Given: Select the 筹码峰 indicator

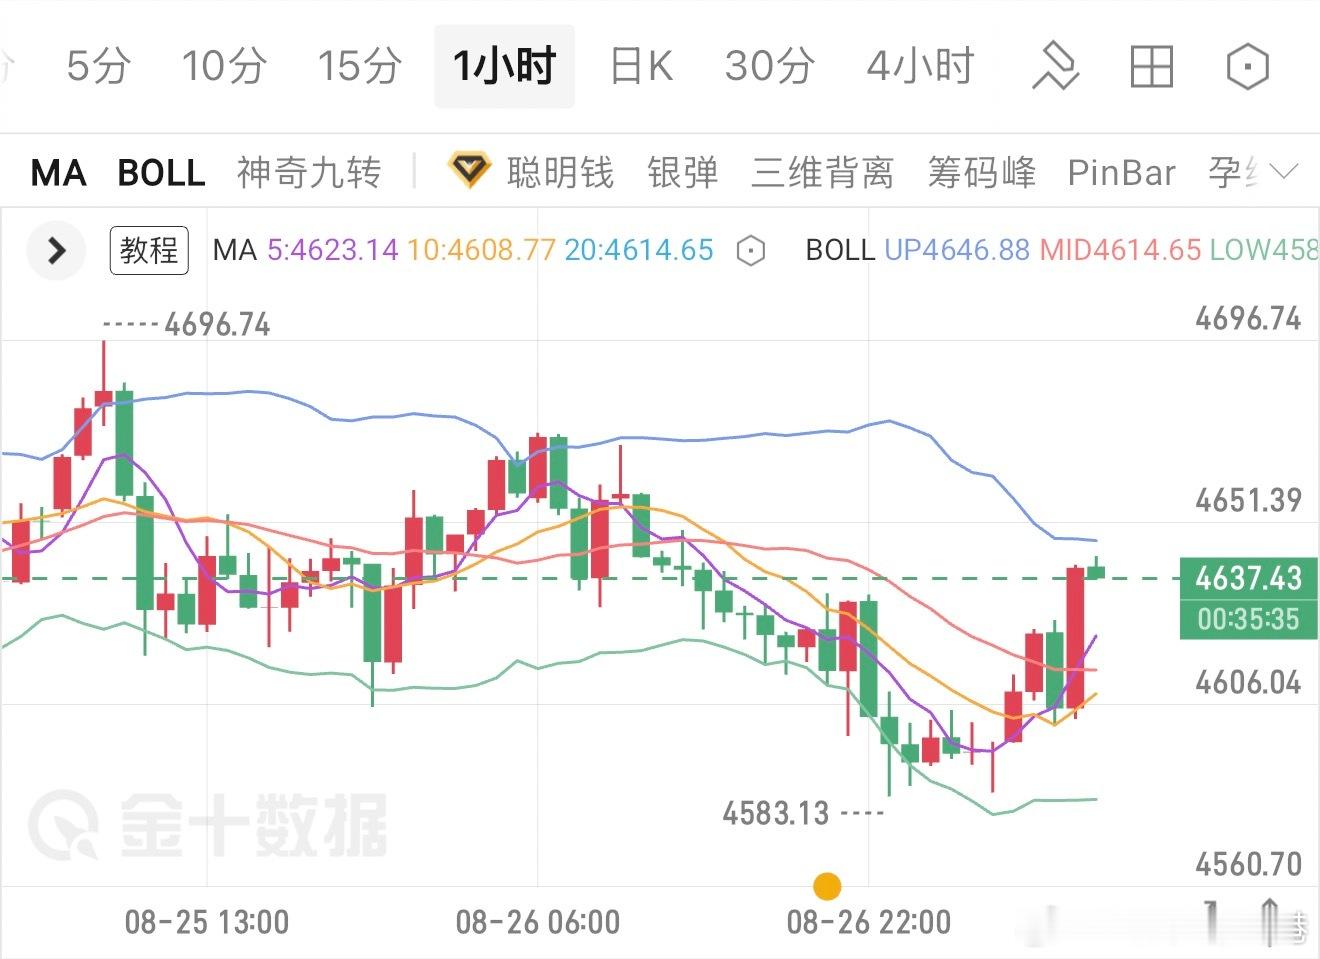Looking at the screenshot, I should 981,173.
